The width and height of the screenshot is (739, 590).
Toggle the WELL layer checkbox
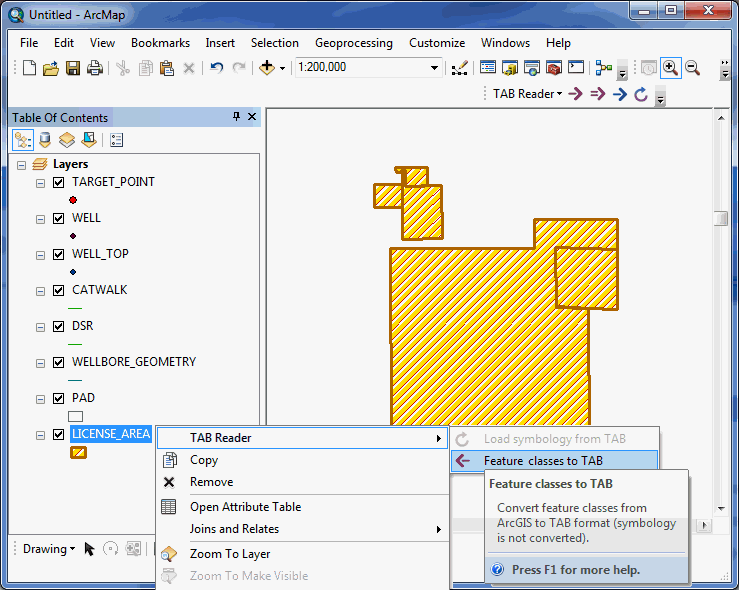(58, 218)
